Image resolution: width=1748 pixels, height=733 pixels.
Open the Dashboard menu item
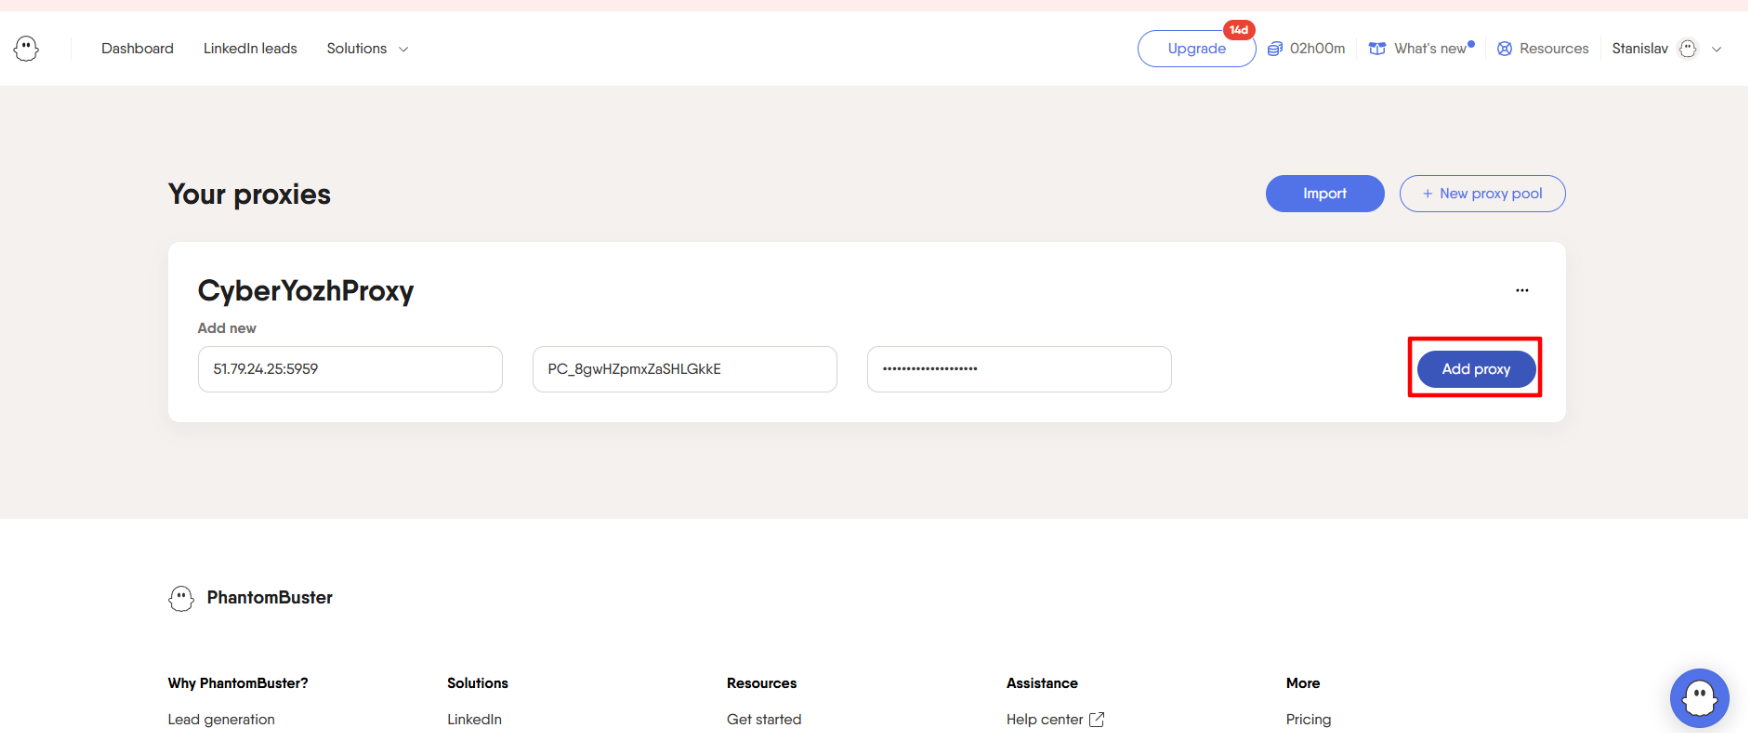[137, 49]
